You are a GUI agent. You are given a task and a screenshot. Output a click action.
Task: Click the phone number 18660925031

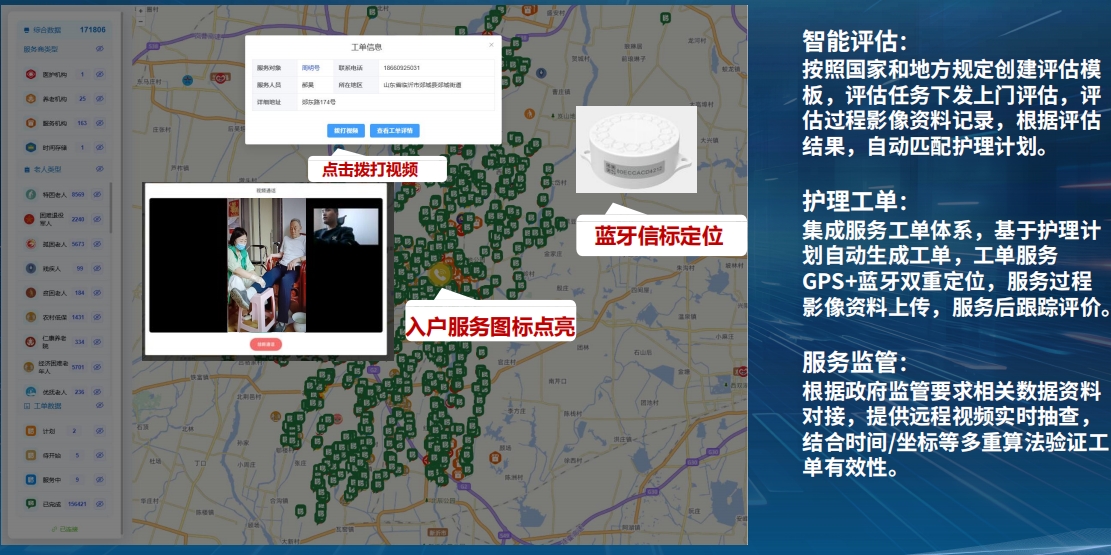pyautogui.click(x=402, y=68)
